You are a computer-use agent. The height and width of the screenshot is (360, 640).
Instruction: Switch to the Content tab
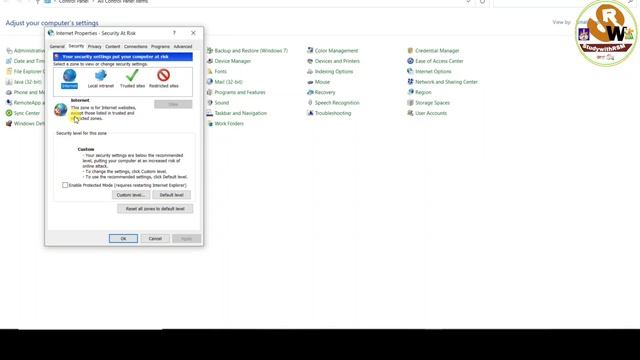[x=113, y=47]
